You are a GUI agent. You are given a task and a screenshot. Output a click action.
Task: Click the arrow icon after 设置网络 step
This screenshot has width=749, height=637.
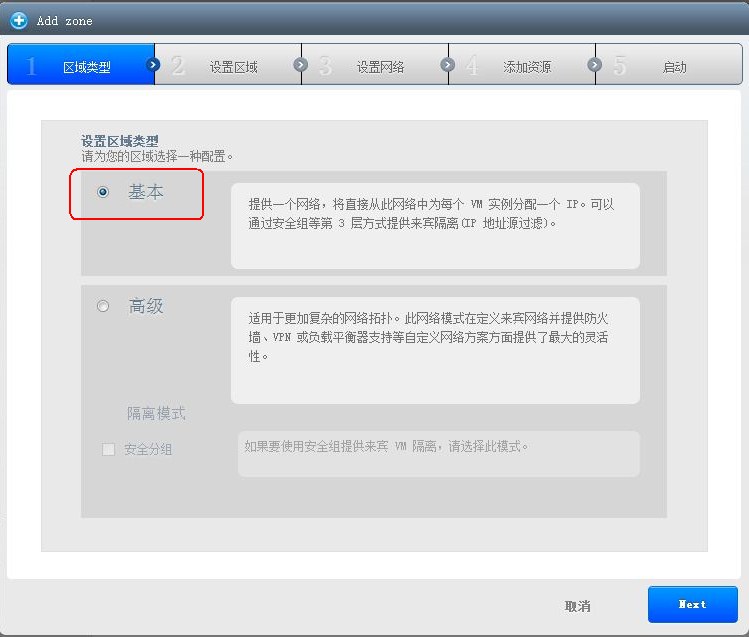[x=448, y=64]
